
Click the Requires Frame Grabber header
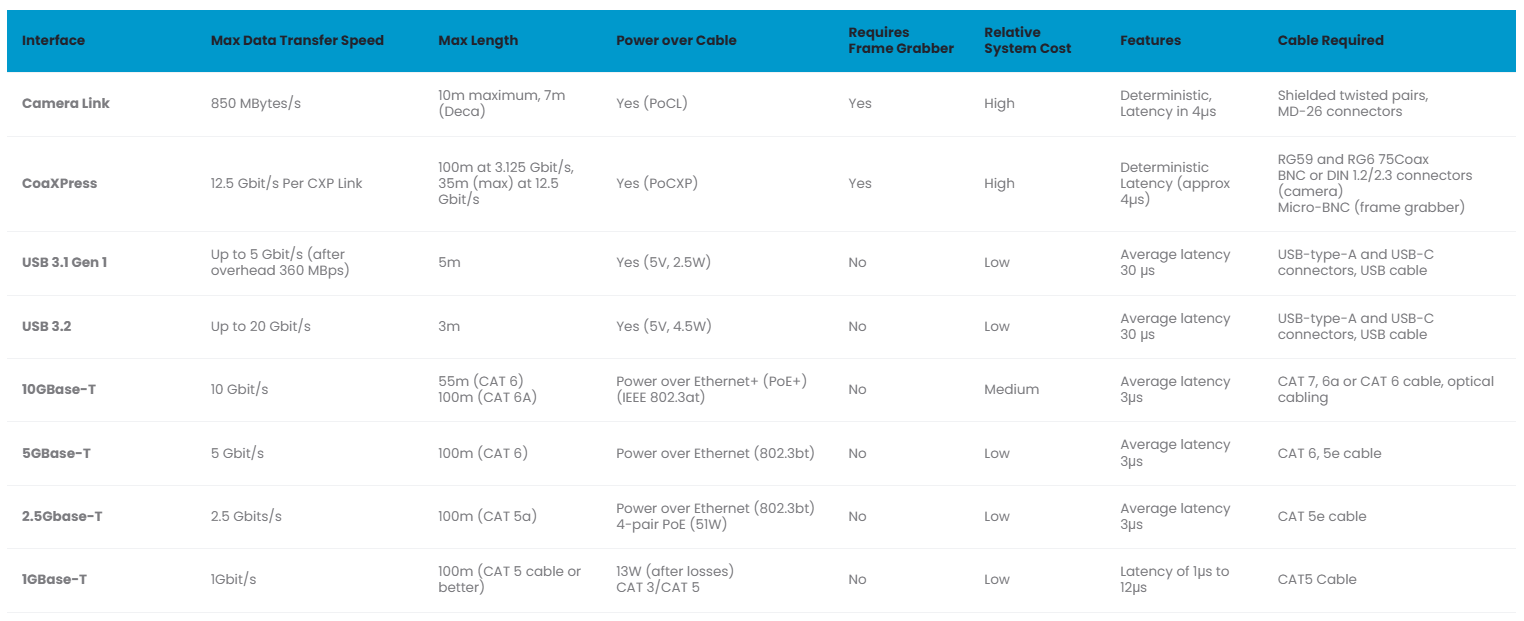(901, 41)
